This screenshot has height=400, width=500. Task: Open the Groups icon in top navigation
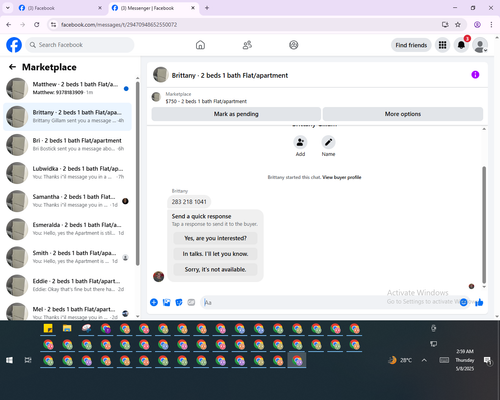coord(294,45)
